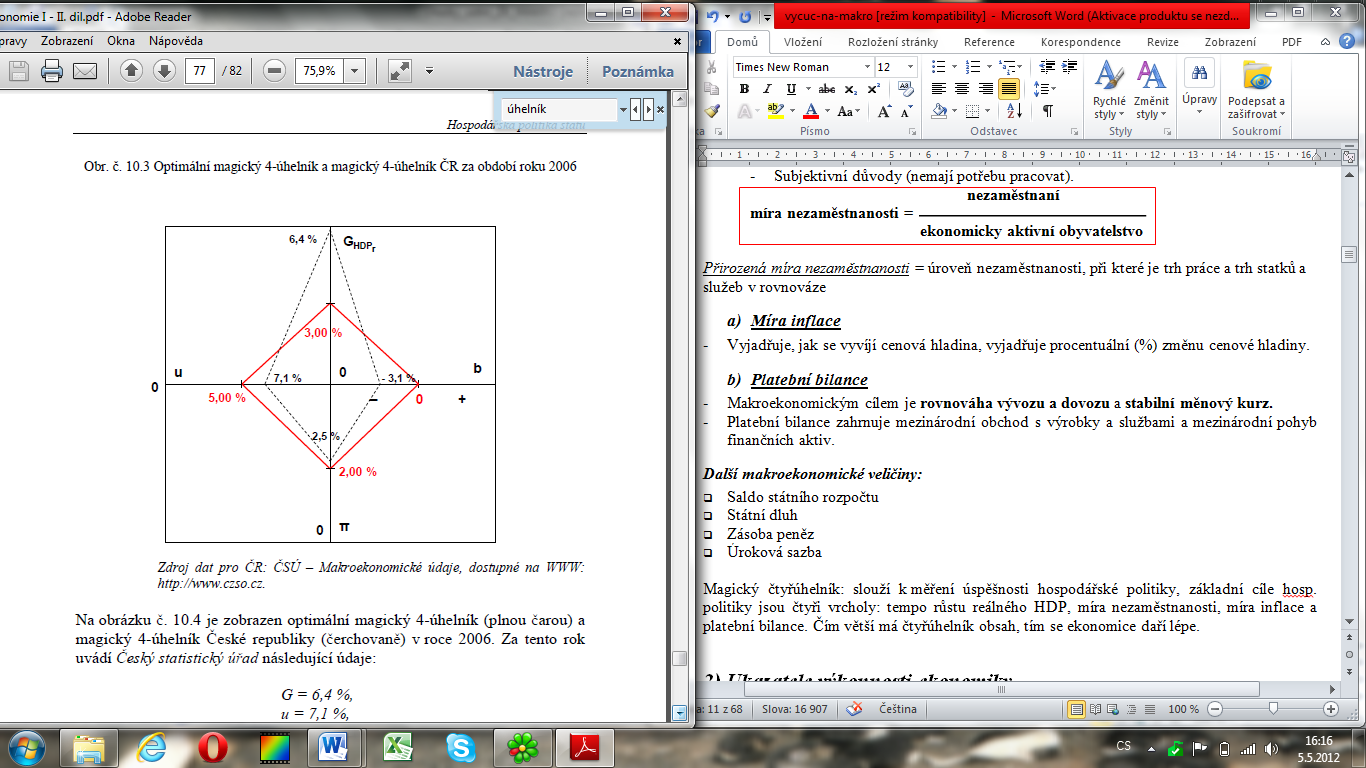Click the Format Painter brush in Word

[x=712, y=110]
